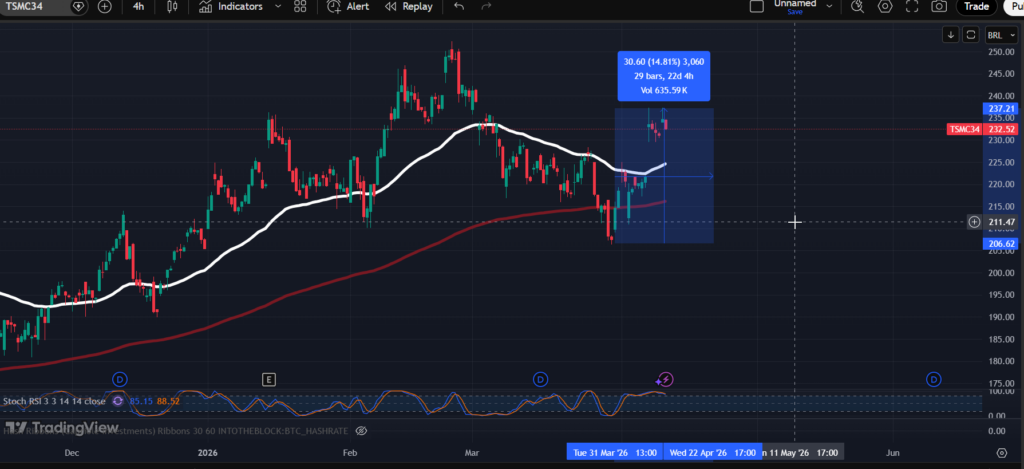The height and width of the screenshot is (469, 1024).
Task: Click the Trade button
Action: coord(974,6)
